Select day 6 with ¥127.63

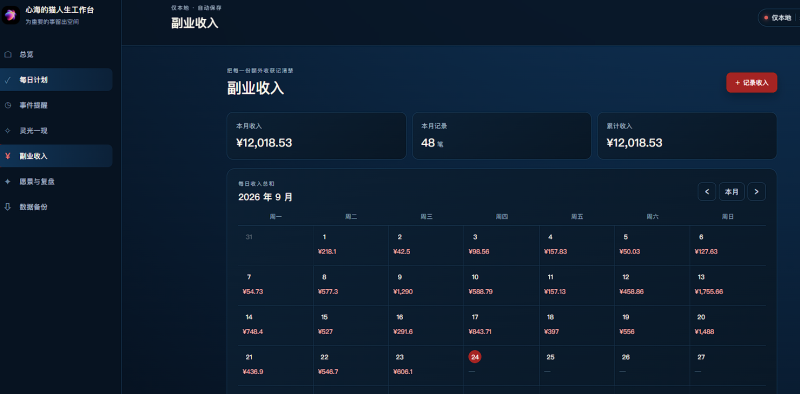[x=728, y=245]
